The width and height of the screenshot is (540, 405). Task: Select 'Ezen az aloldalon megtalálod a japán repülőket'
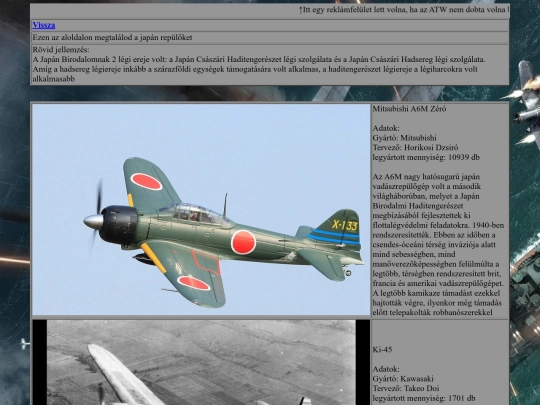tap(112, 38)
